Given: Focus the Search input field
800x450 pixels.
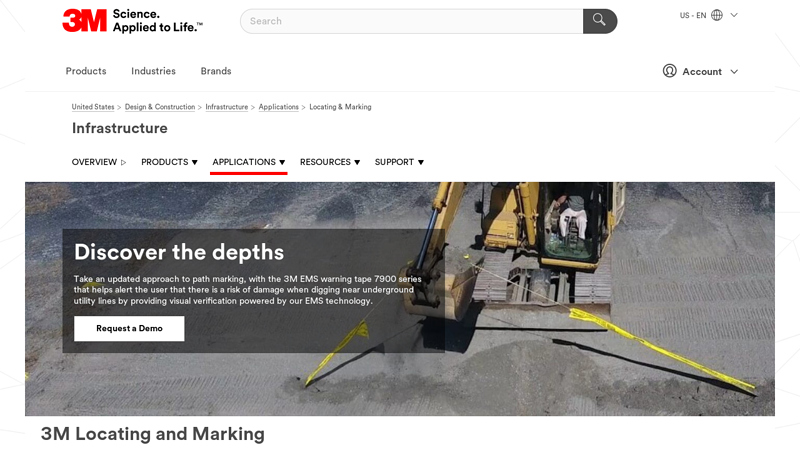Looking at the screenshot, I should pos(412,21).
